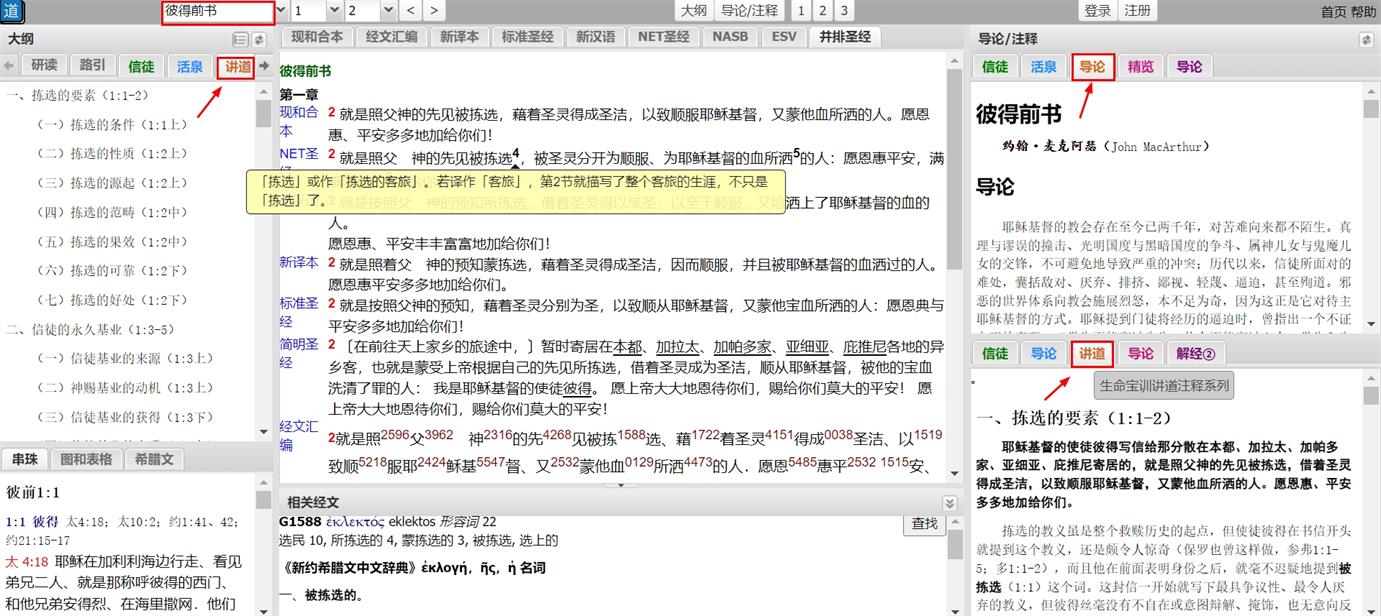
Task: Click the list view icon in 大纲 panel
Action: click(x=240, y=39)
